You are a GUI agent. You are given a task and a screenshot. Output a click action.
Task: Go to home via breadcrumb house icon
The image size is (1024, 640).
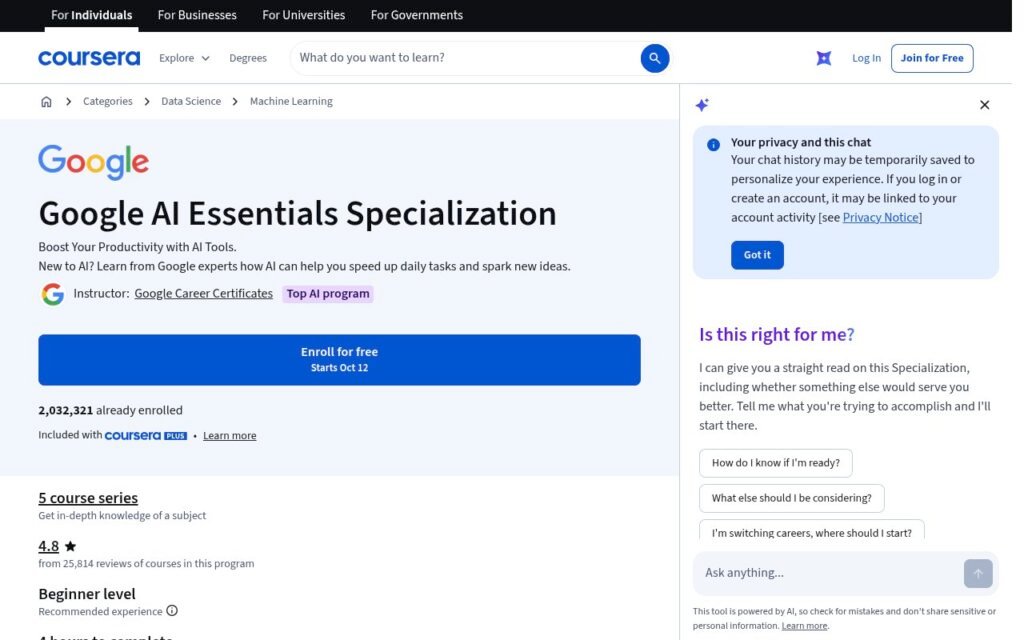click(46, 101)
